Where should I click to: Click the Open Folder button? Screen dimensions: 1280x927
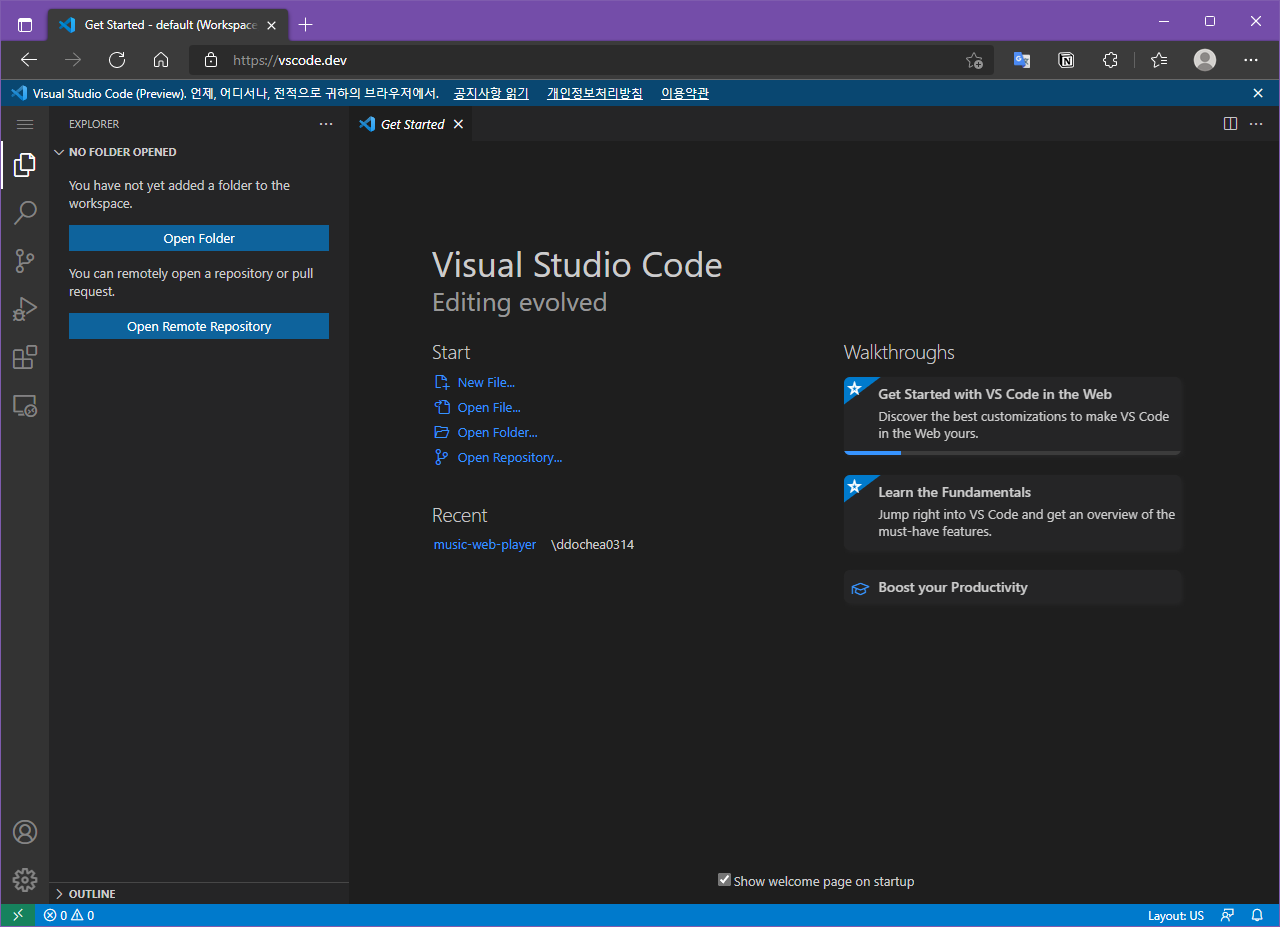199,238
